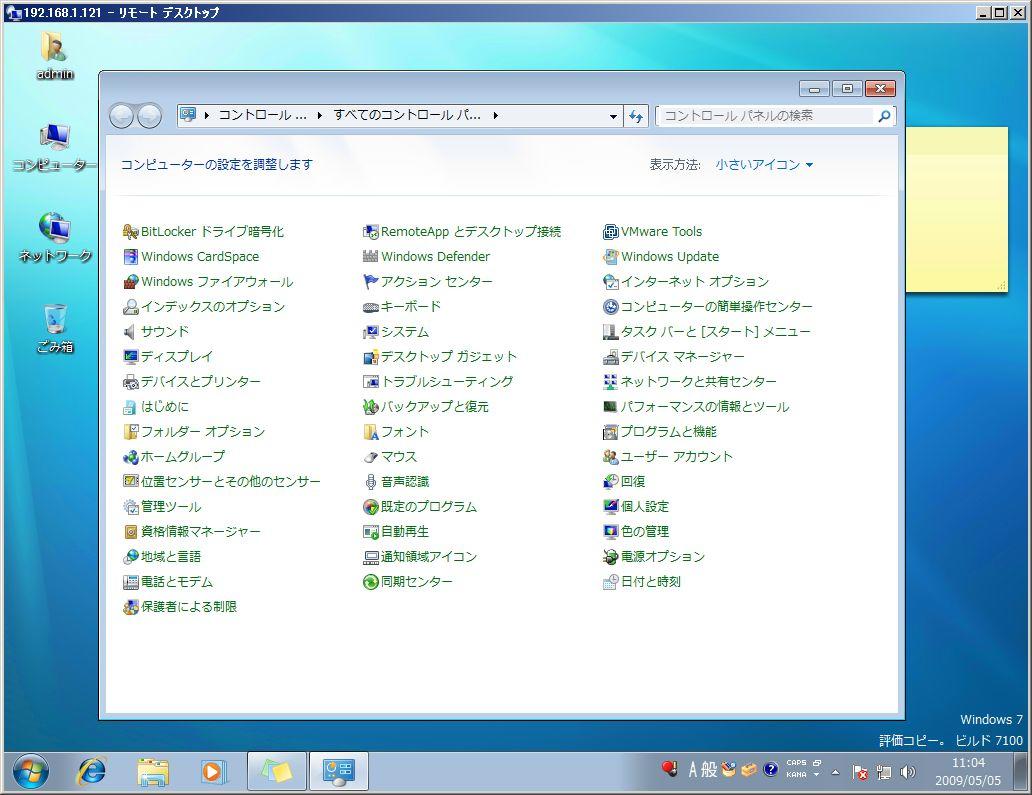This screenshot has width=1032, height=795.
Task: Show hidden notification area icons
Action: [x=835, y=772]
